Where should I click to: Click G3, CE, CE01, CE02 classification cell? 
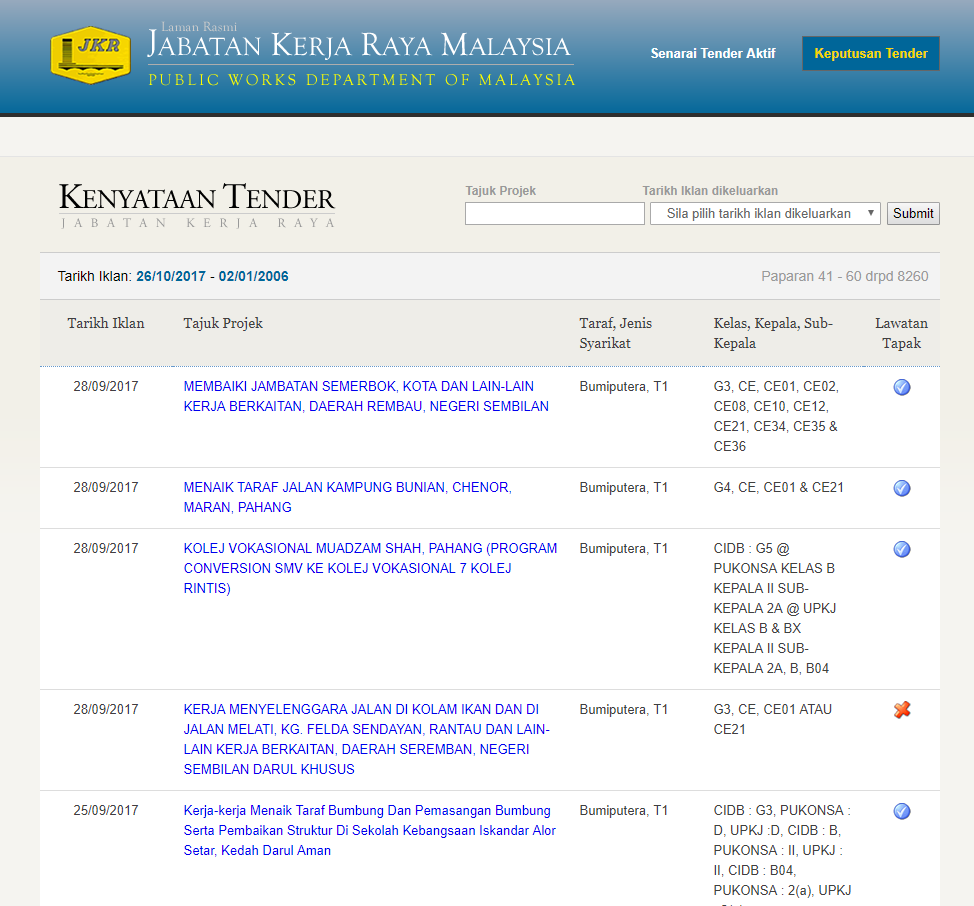(x=776, y=416)
